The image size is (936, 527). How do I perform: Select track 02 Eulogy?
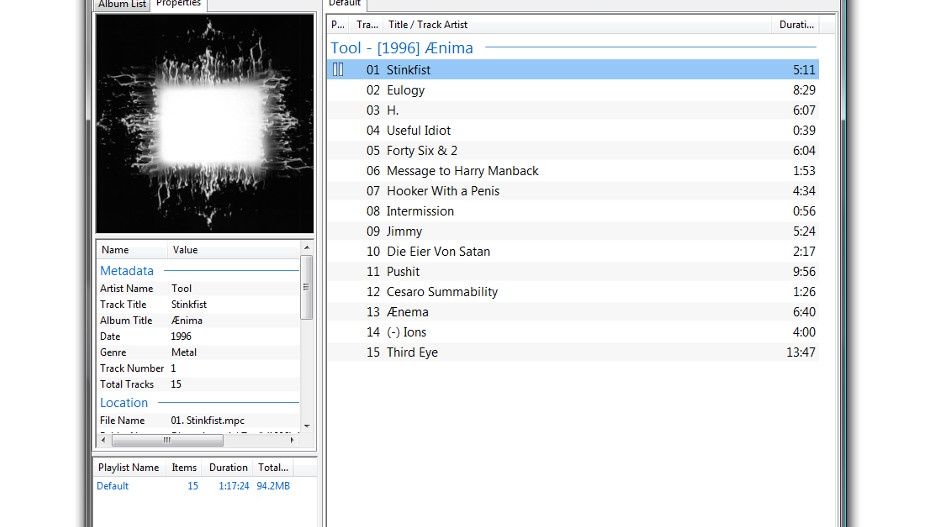coord(573,90)
